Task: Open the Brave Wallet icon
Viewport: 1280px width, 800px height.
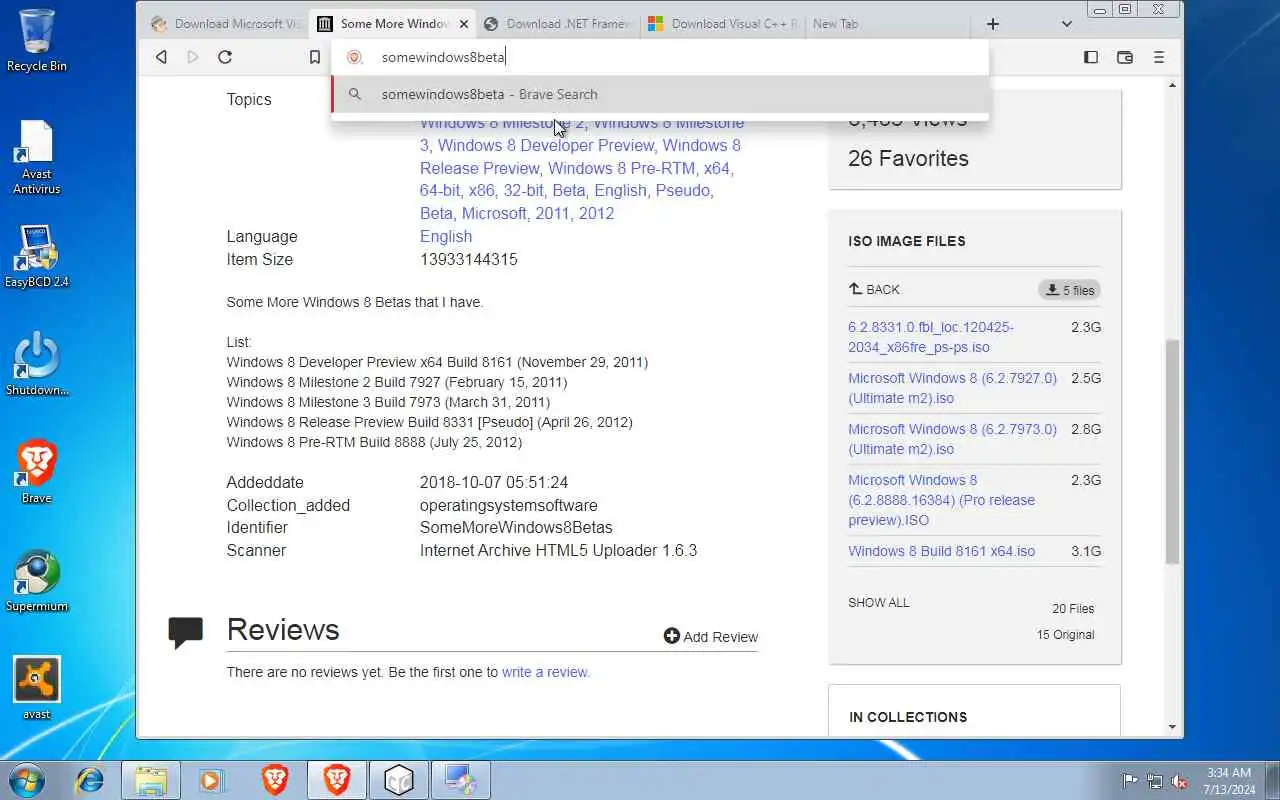Action: (1125, 57)
